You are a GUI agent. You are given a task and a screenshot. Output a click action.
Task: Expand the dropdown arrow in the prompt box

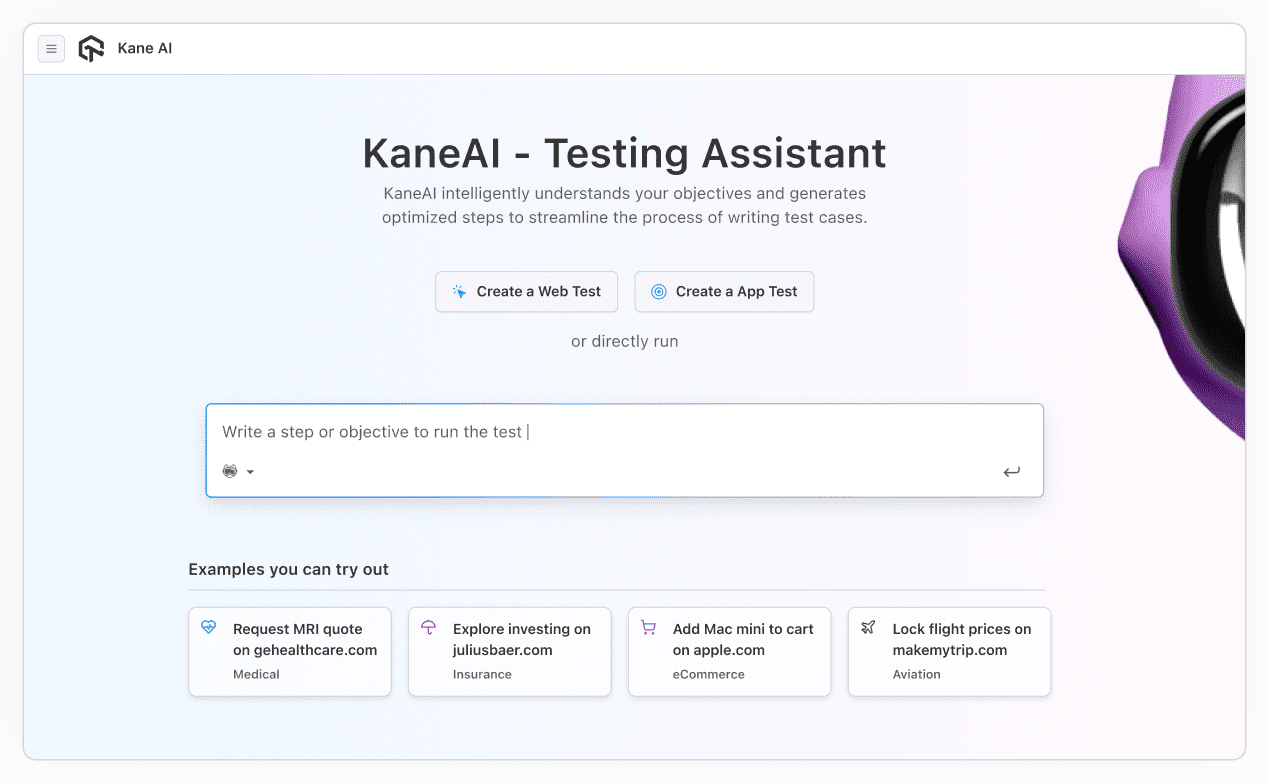[x=250, y=472]
